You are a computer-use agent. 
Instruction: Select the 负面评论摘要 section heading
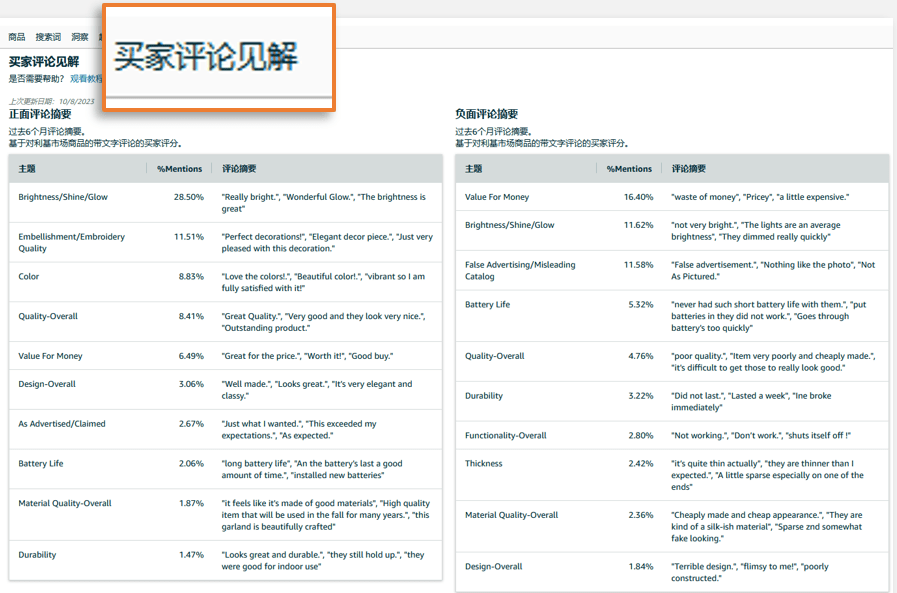(x=487, y=114)
